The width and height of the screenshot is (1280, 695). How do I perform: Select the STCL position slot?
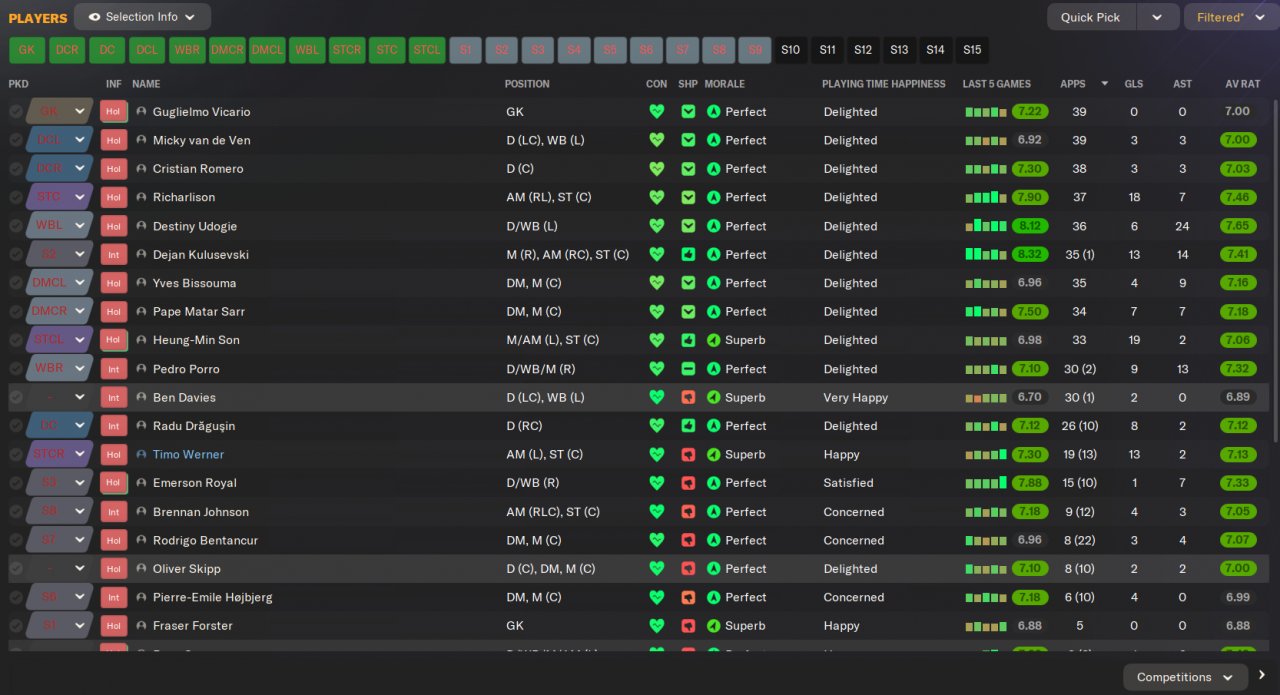click(427, 49)
